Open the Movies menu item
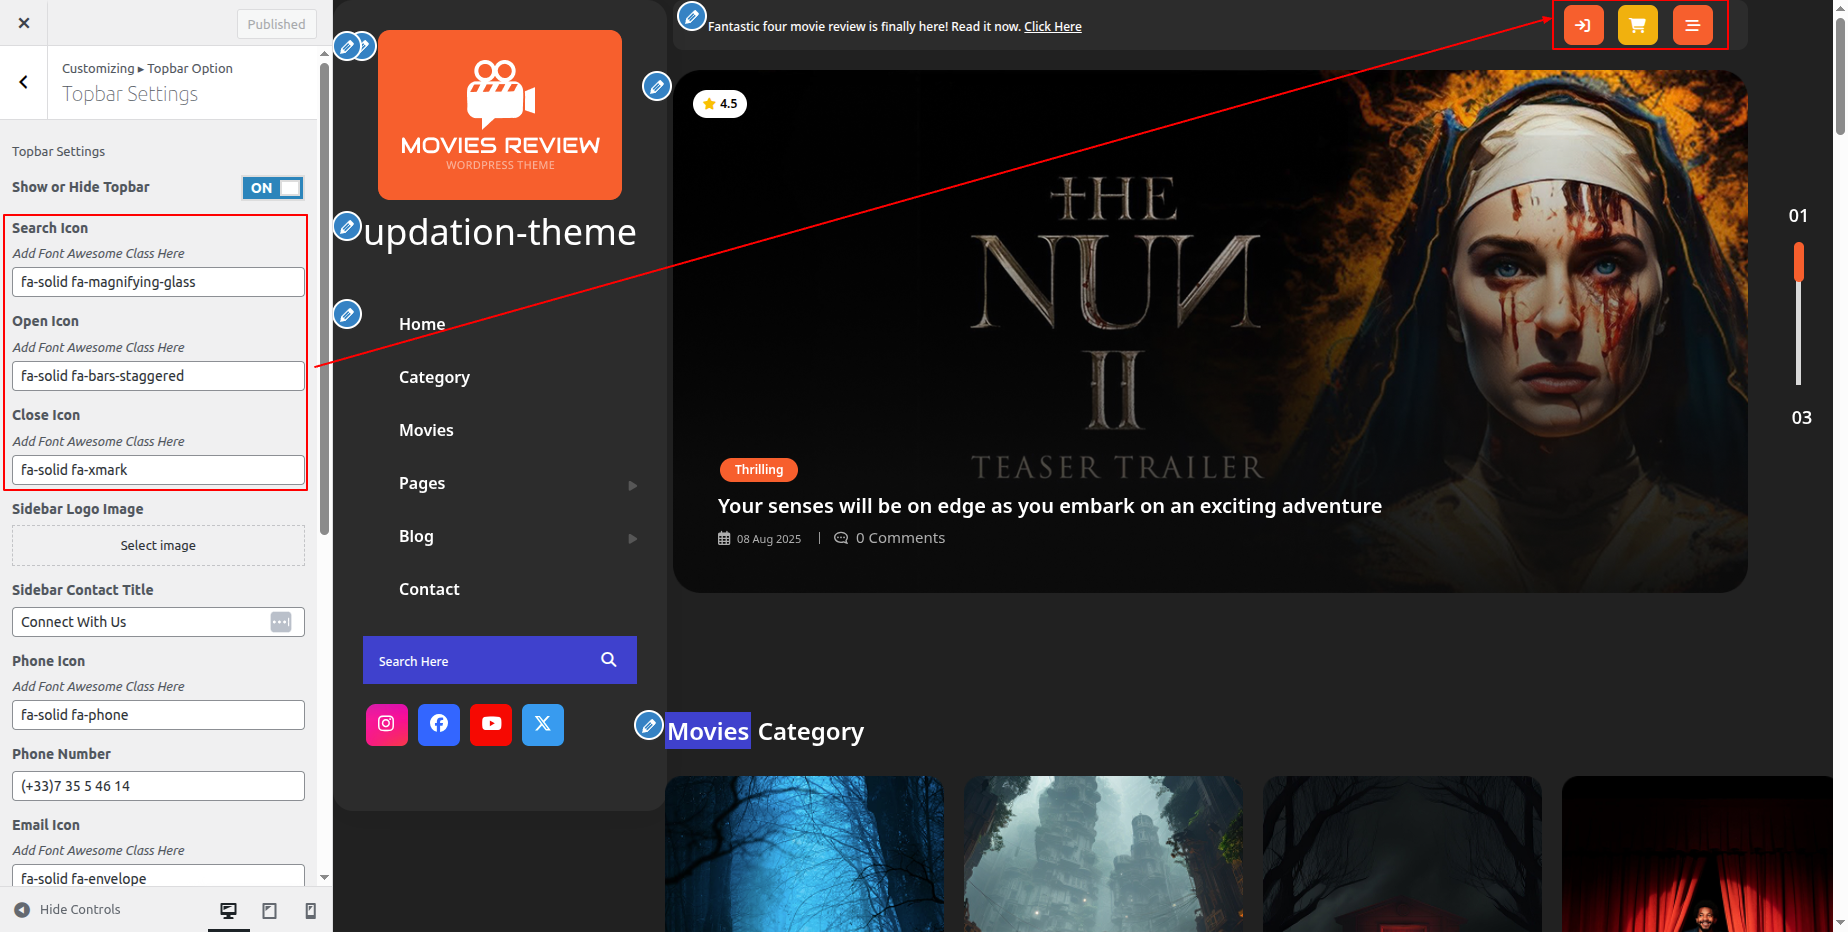The width and height of the screenshot is (1848, 932). (x=426, y=430)
